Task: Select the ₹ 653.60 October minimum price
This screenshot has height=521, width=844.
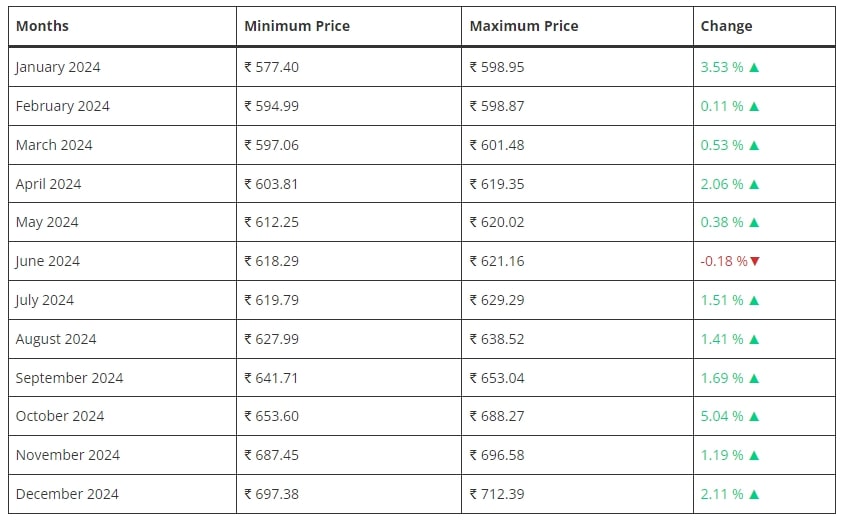Action: click(x=271, y=416)
